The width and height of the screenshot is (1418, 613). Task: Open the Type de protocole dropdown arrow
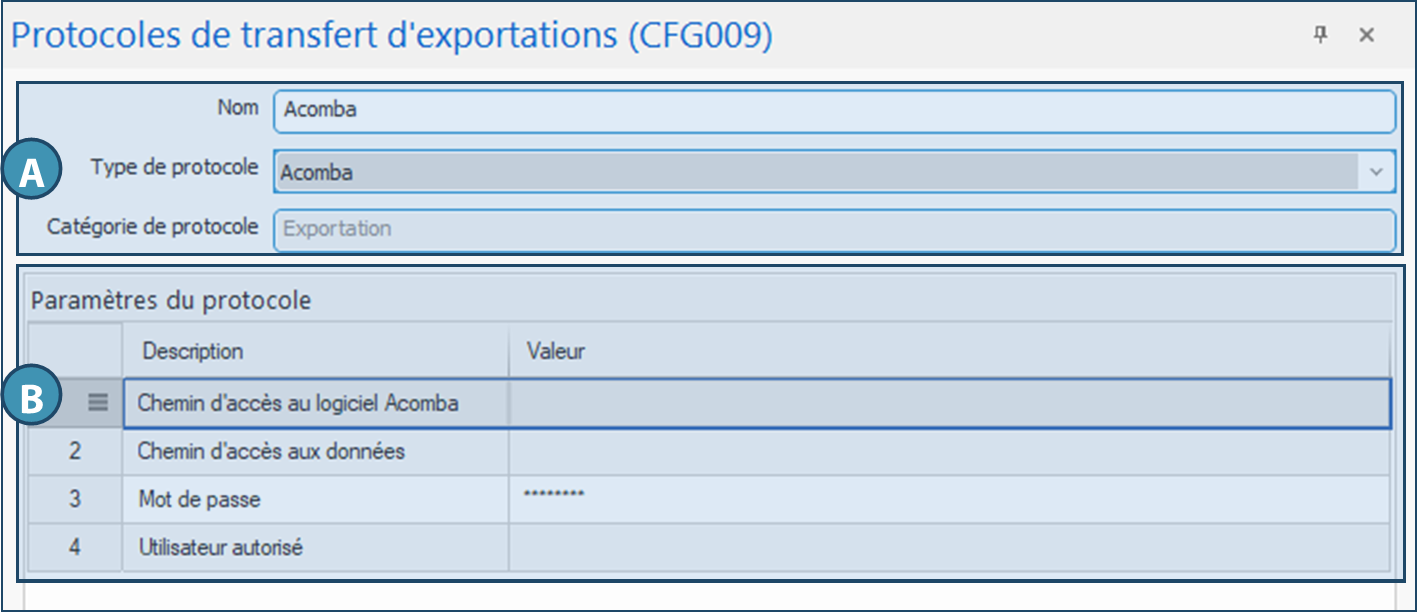tap(1376, 172)
